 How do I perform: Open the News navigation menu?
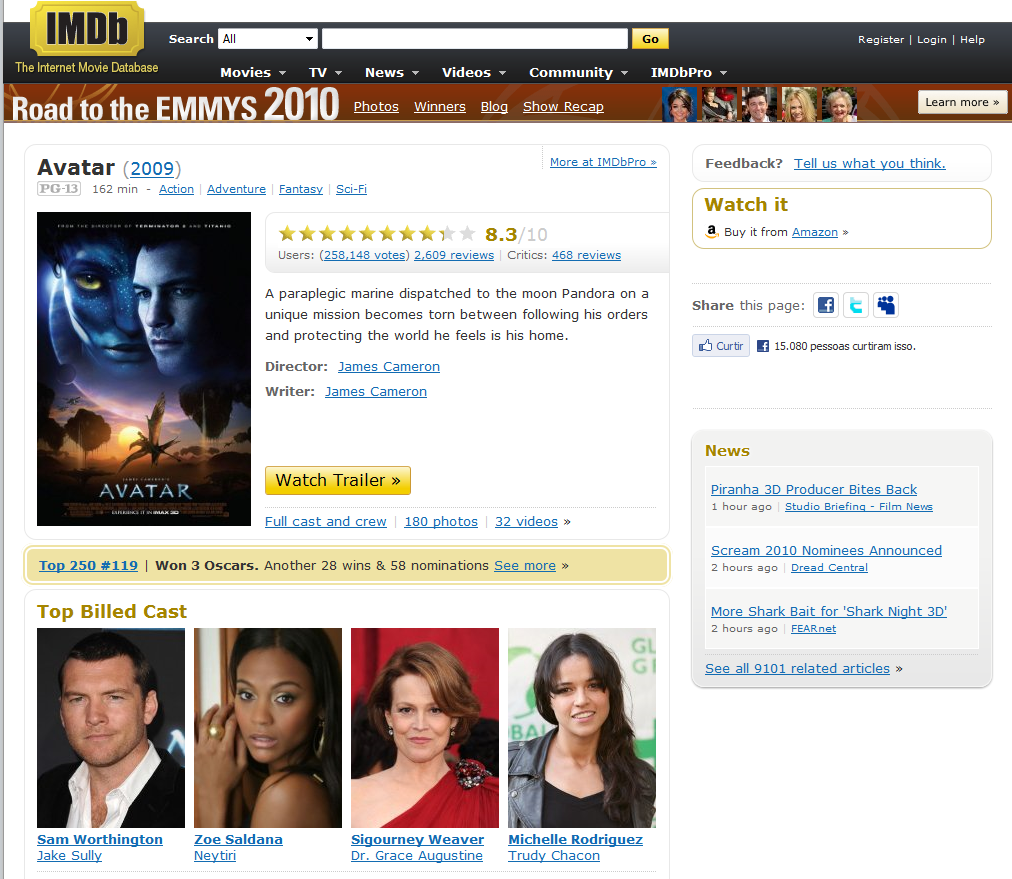[391, 72]
